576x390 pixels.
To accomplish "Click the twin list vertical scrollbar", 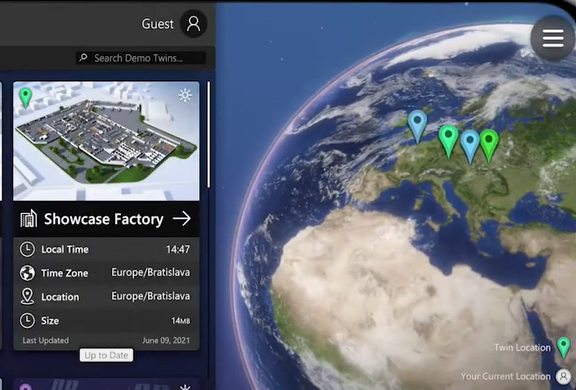I will pos(209,134).
